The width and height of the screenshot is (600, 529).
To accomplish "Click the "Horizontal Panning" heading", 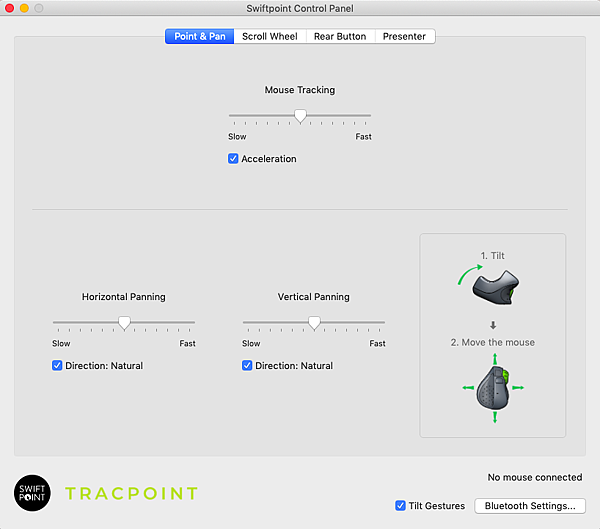I will click(x=124, y=297).
